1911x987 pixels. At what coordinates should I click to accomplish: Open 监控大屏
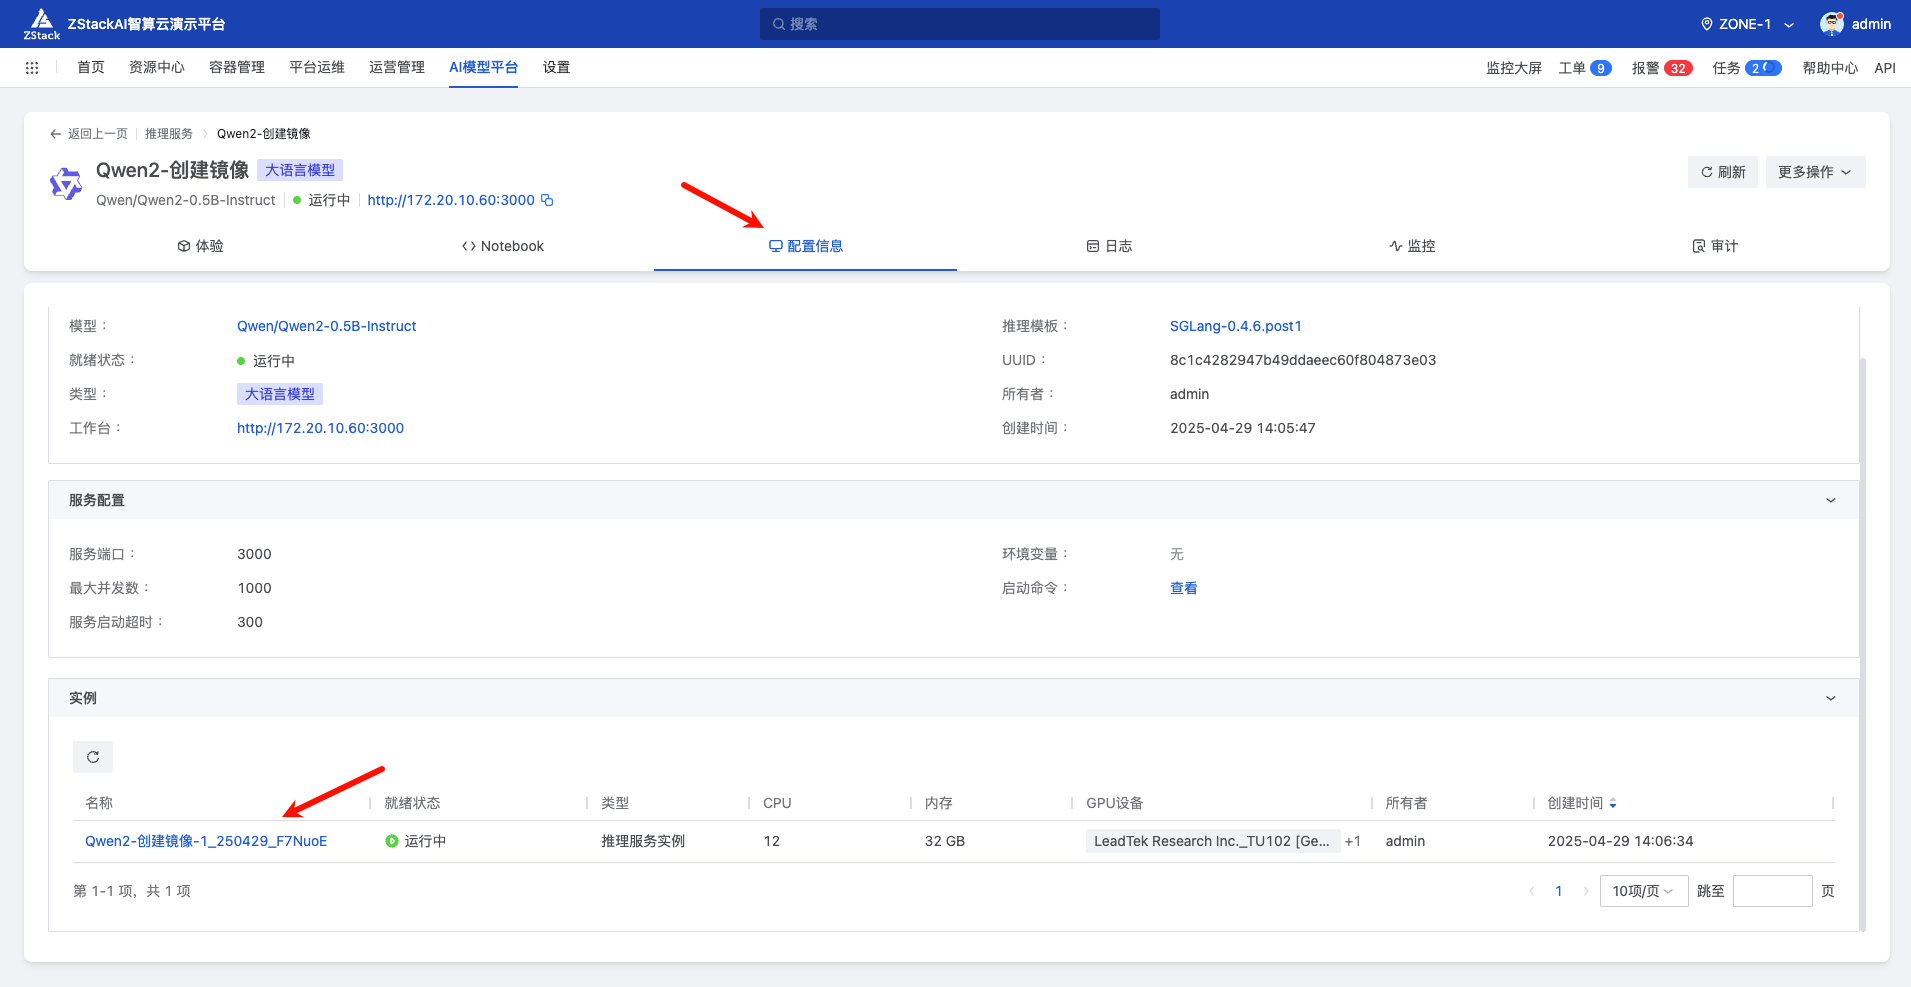click(x=1513, y=68)
